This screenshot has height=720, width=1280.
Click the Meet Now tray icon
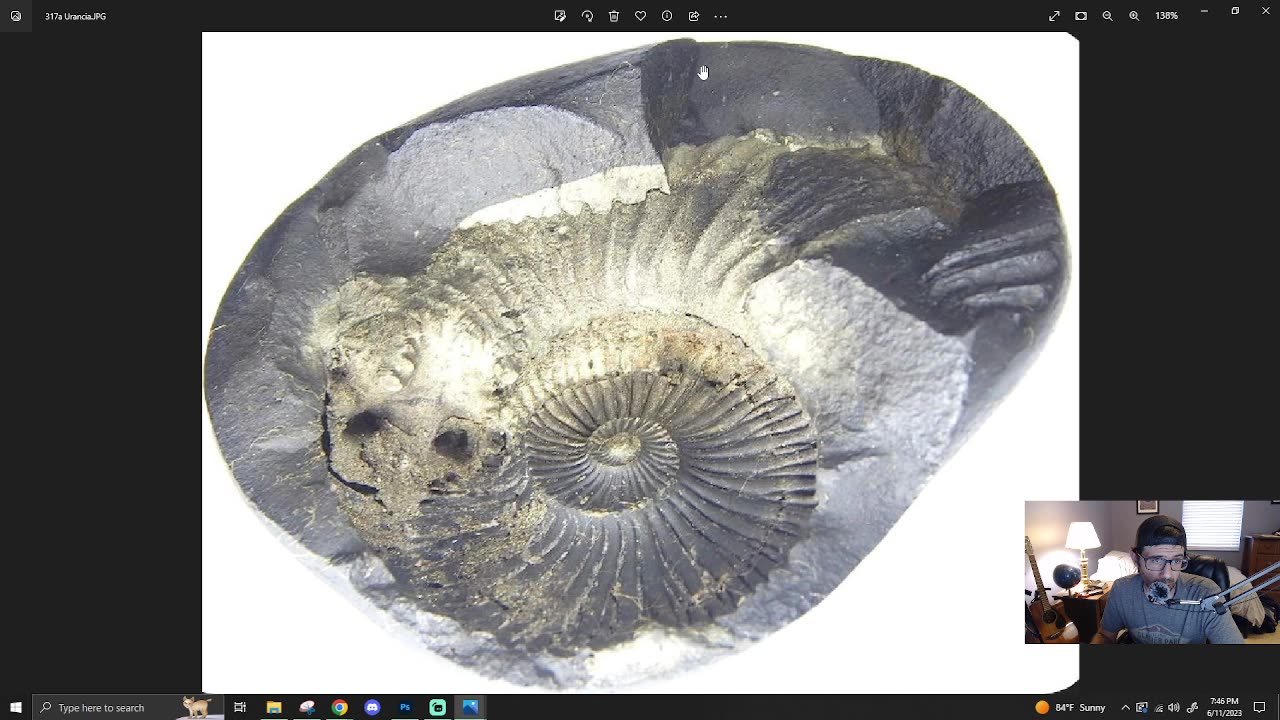[1142, 707]
